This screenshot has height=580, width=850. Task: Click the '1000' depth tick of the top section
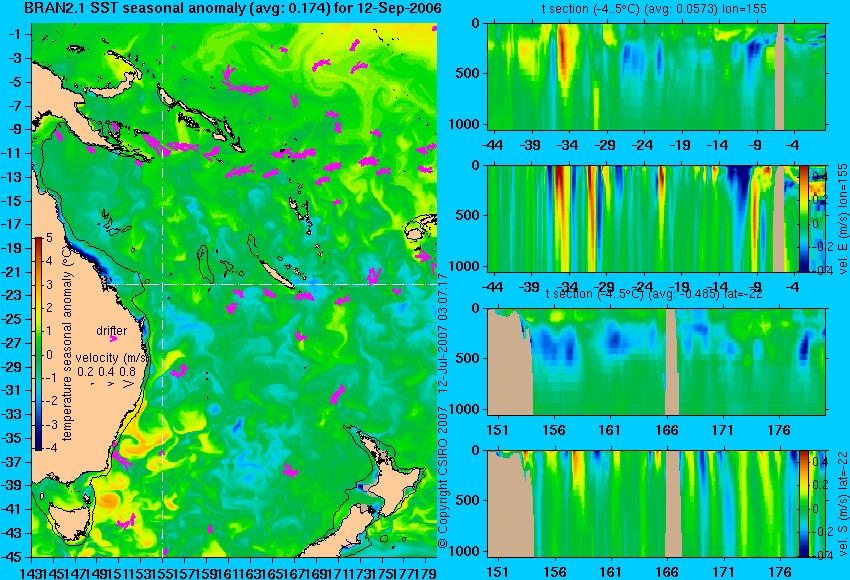[x=464, y=124]
